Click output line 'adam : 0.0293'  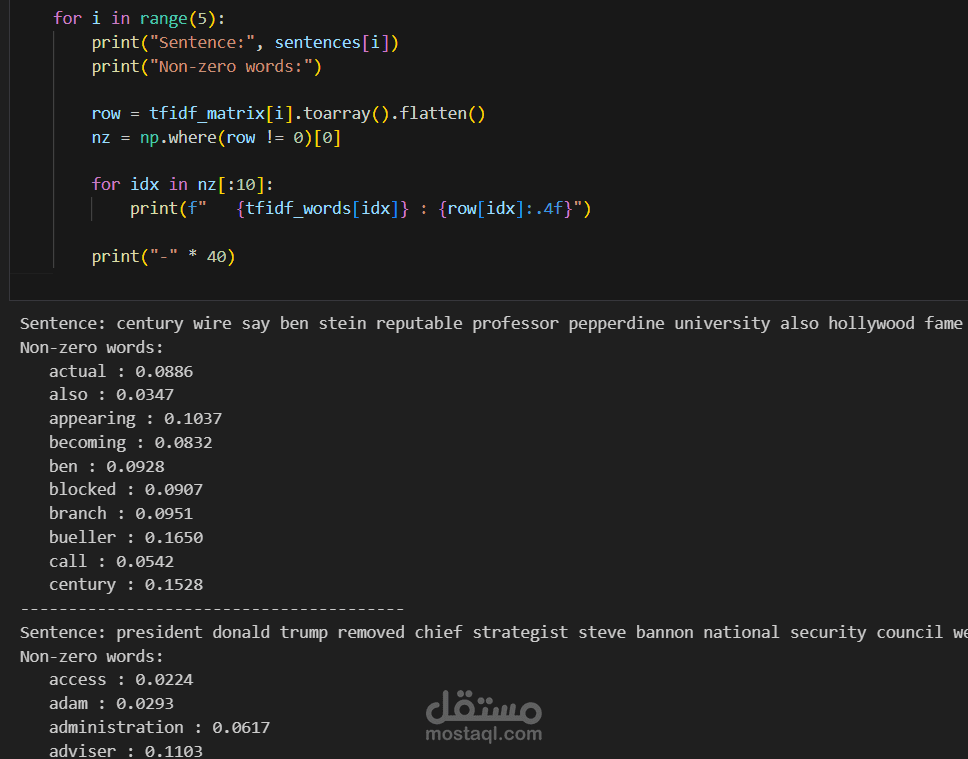pos(111,703)
